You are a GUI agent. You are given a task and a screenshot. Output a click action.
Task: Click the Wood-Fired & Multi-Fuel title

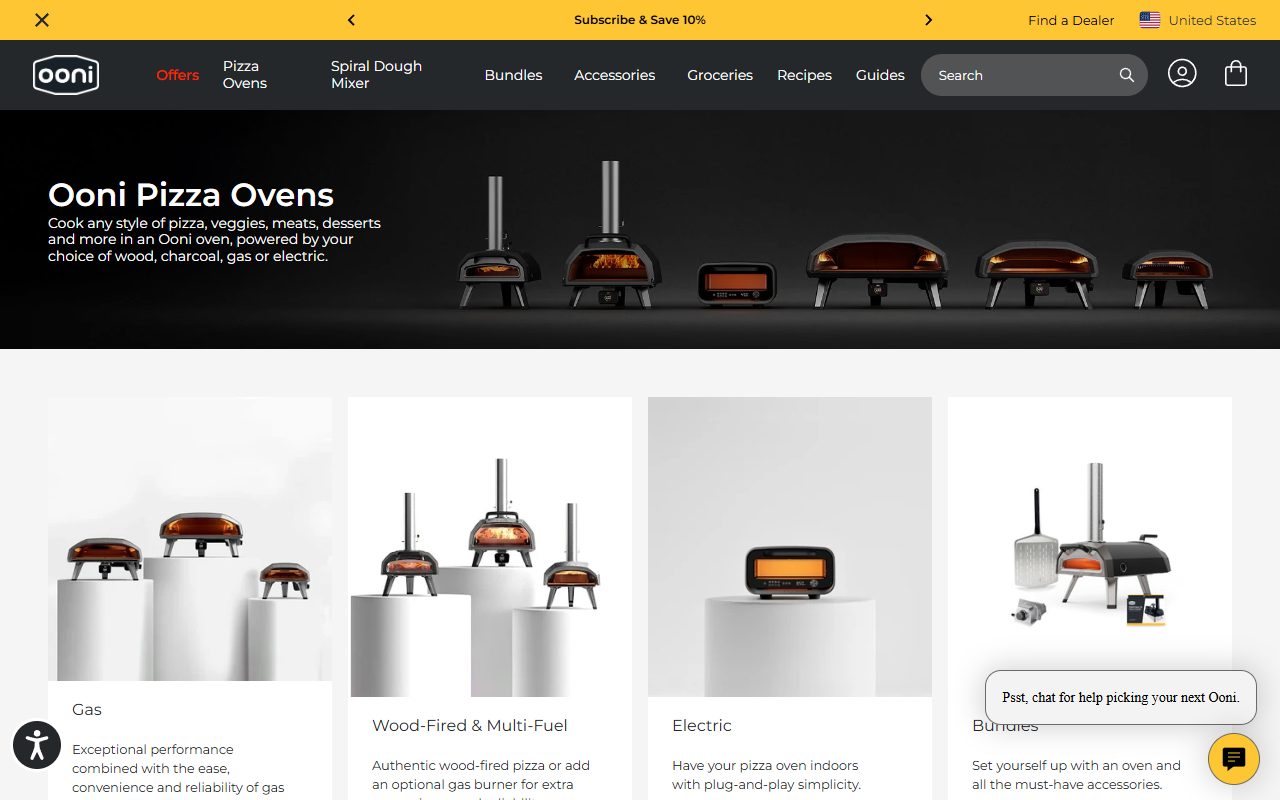click(470, 725)
